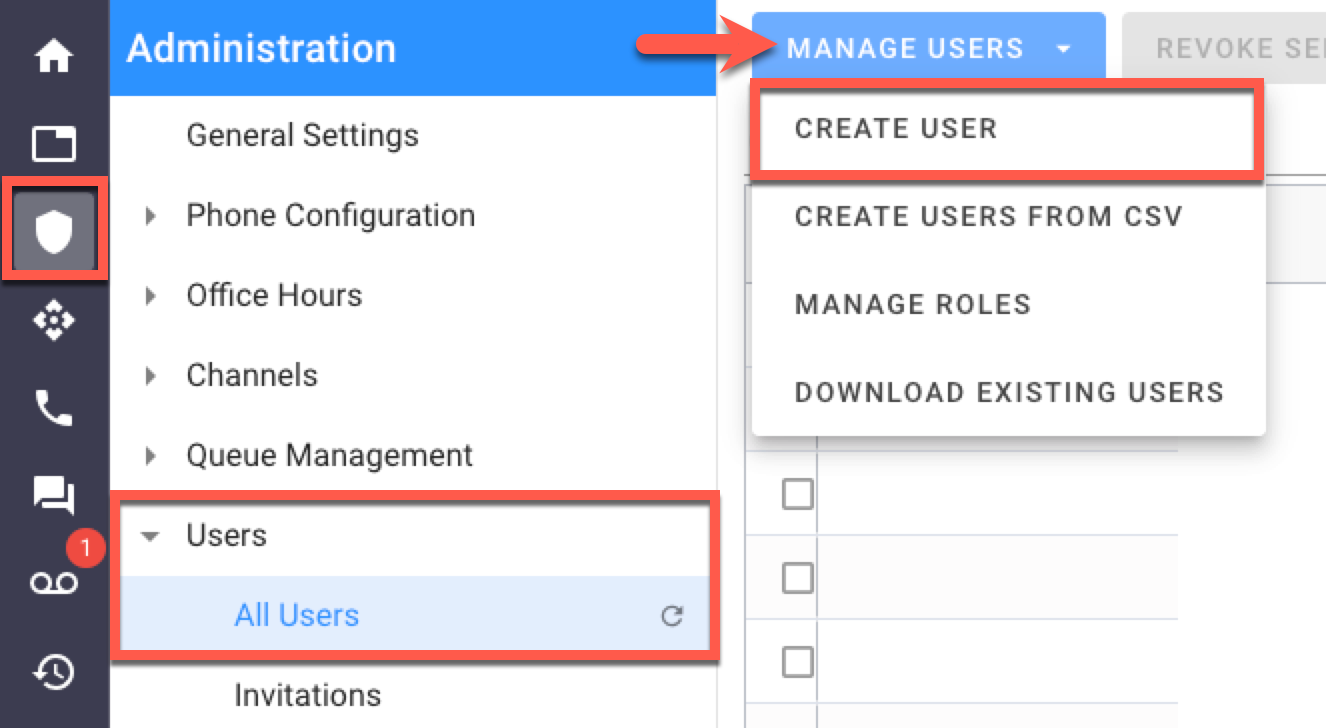Go to the Home icon in the sidebar

tap(54, 56)
